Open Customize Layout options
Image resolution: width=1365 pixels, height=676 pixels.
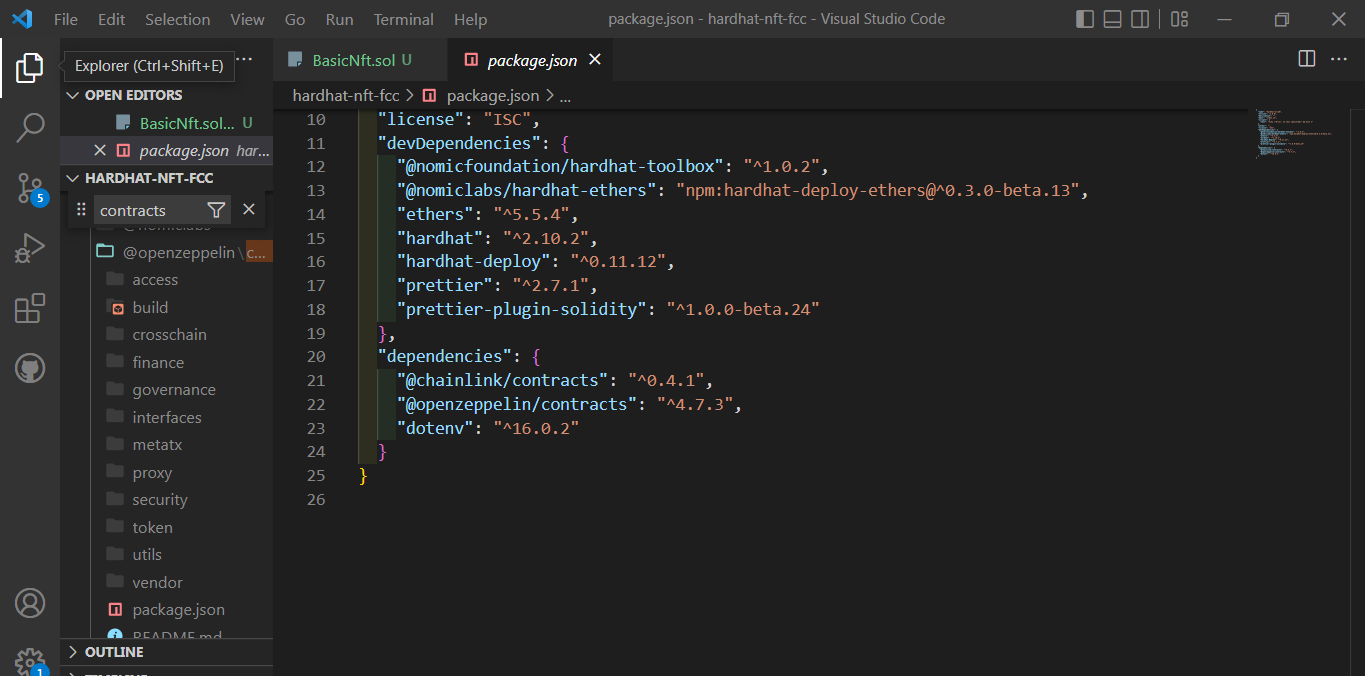[x=1179, y=19]
